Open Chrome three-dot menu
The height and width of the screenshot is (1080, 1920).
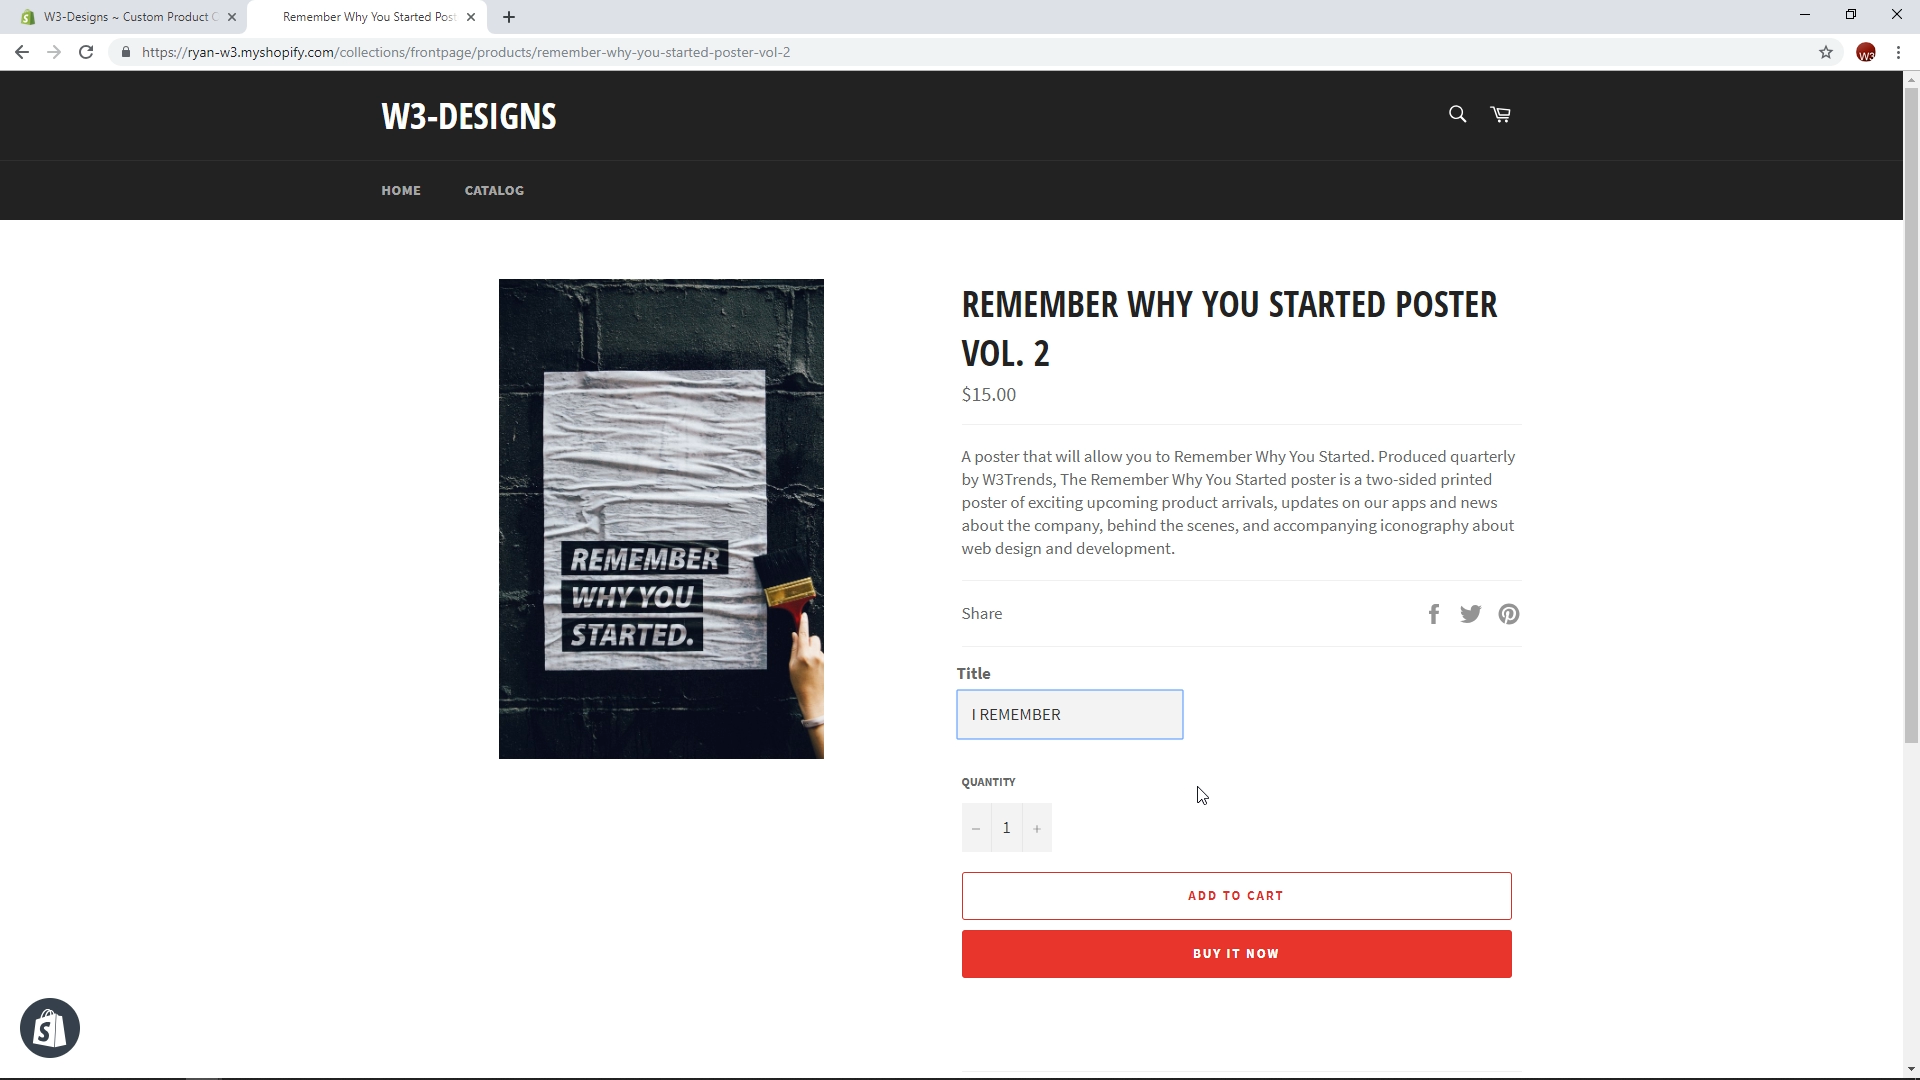click(1898, 52)
